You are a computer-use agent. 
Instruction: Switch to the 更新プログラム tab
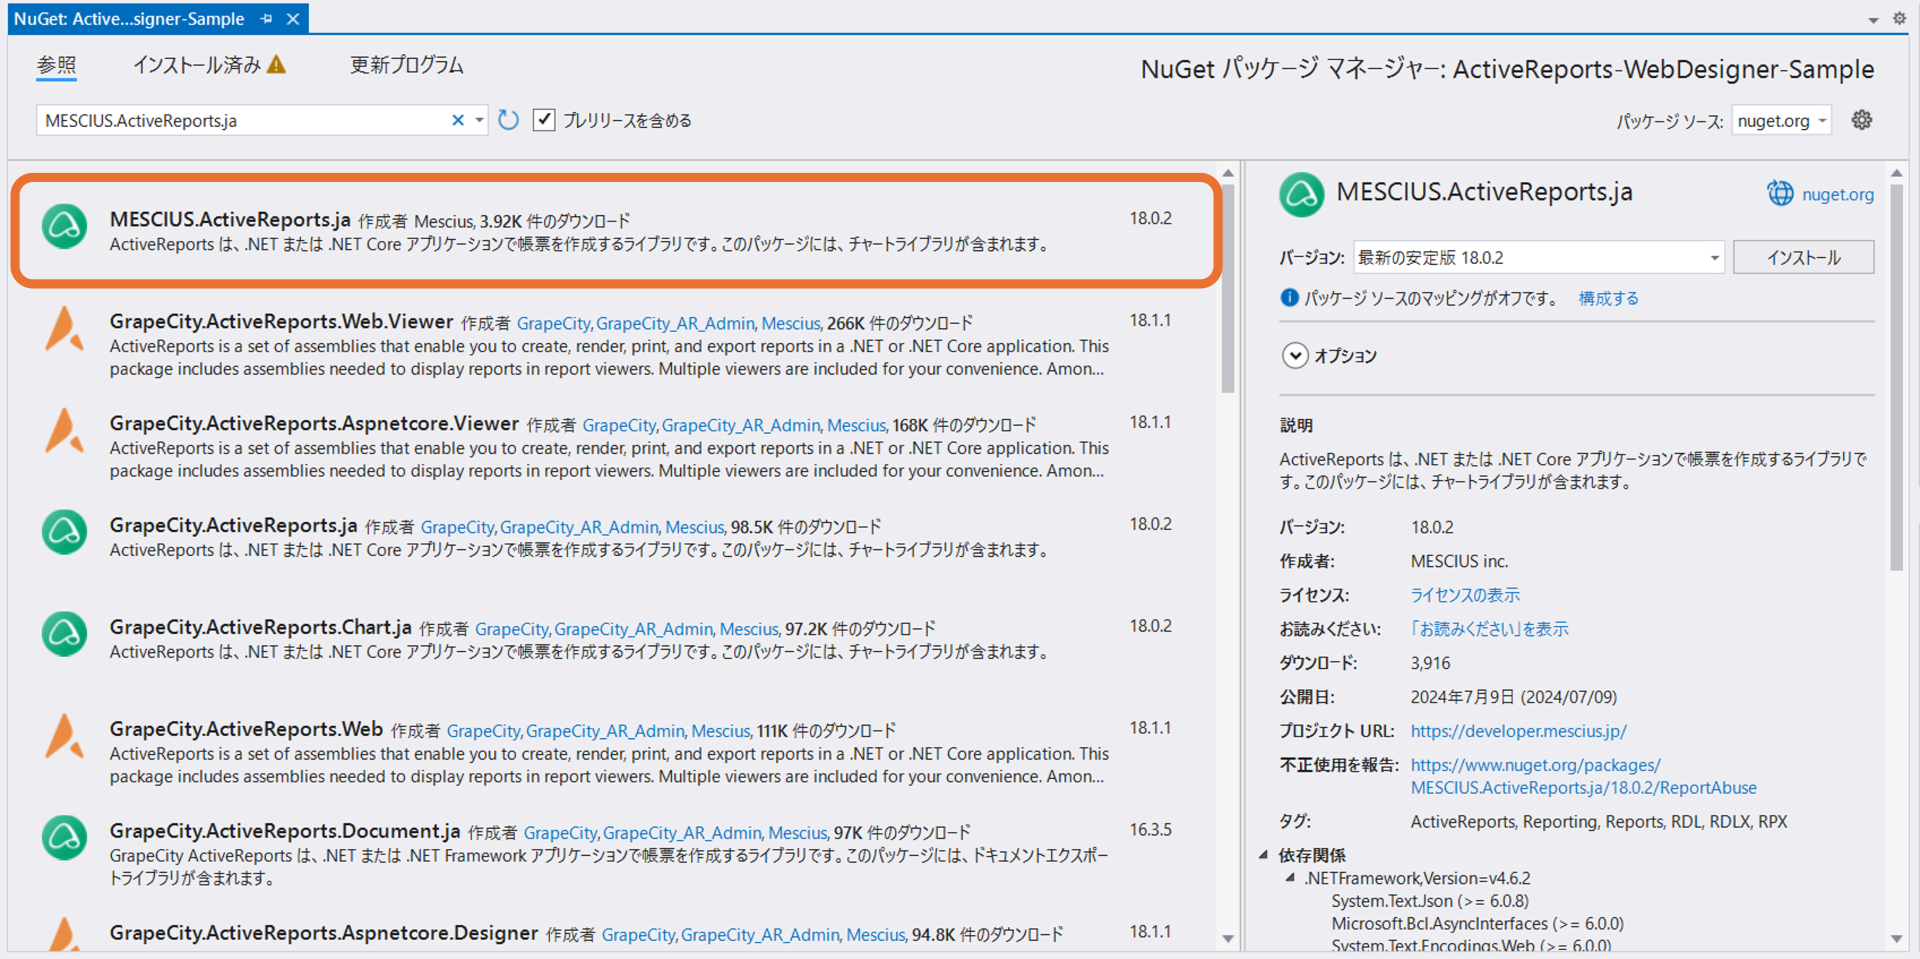pos(406,65)
